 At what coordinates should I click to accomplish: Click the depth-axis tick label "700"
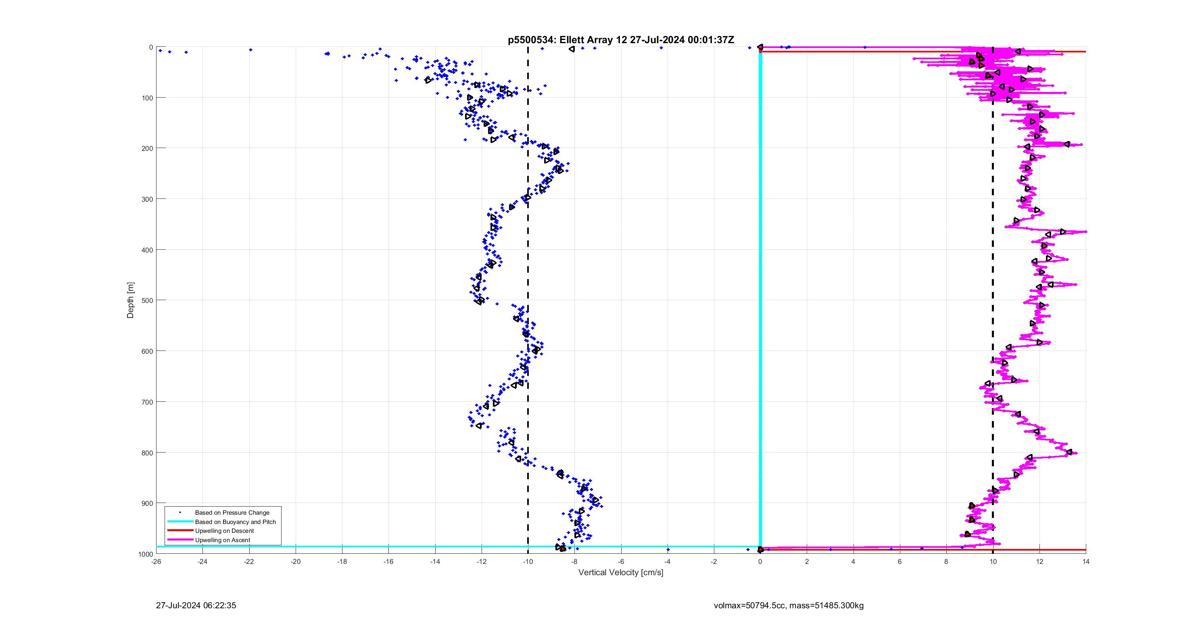pyautogui.click(x=146, y=402)
